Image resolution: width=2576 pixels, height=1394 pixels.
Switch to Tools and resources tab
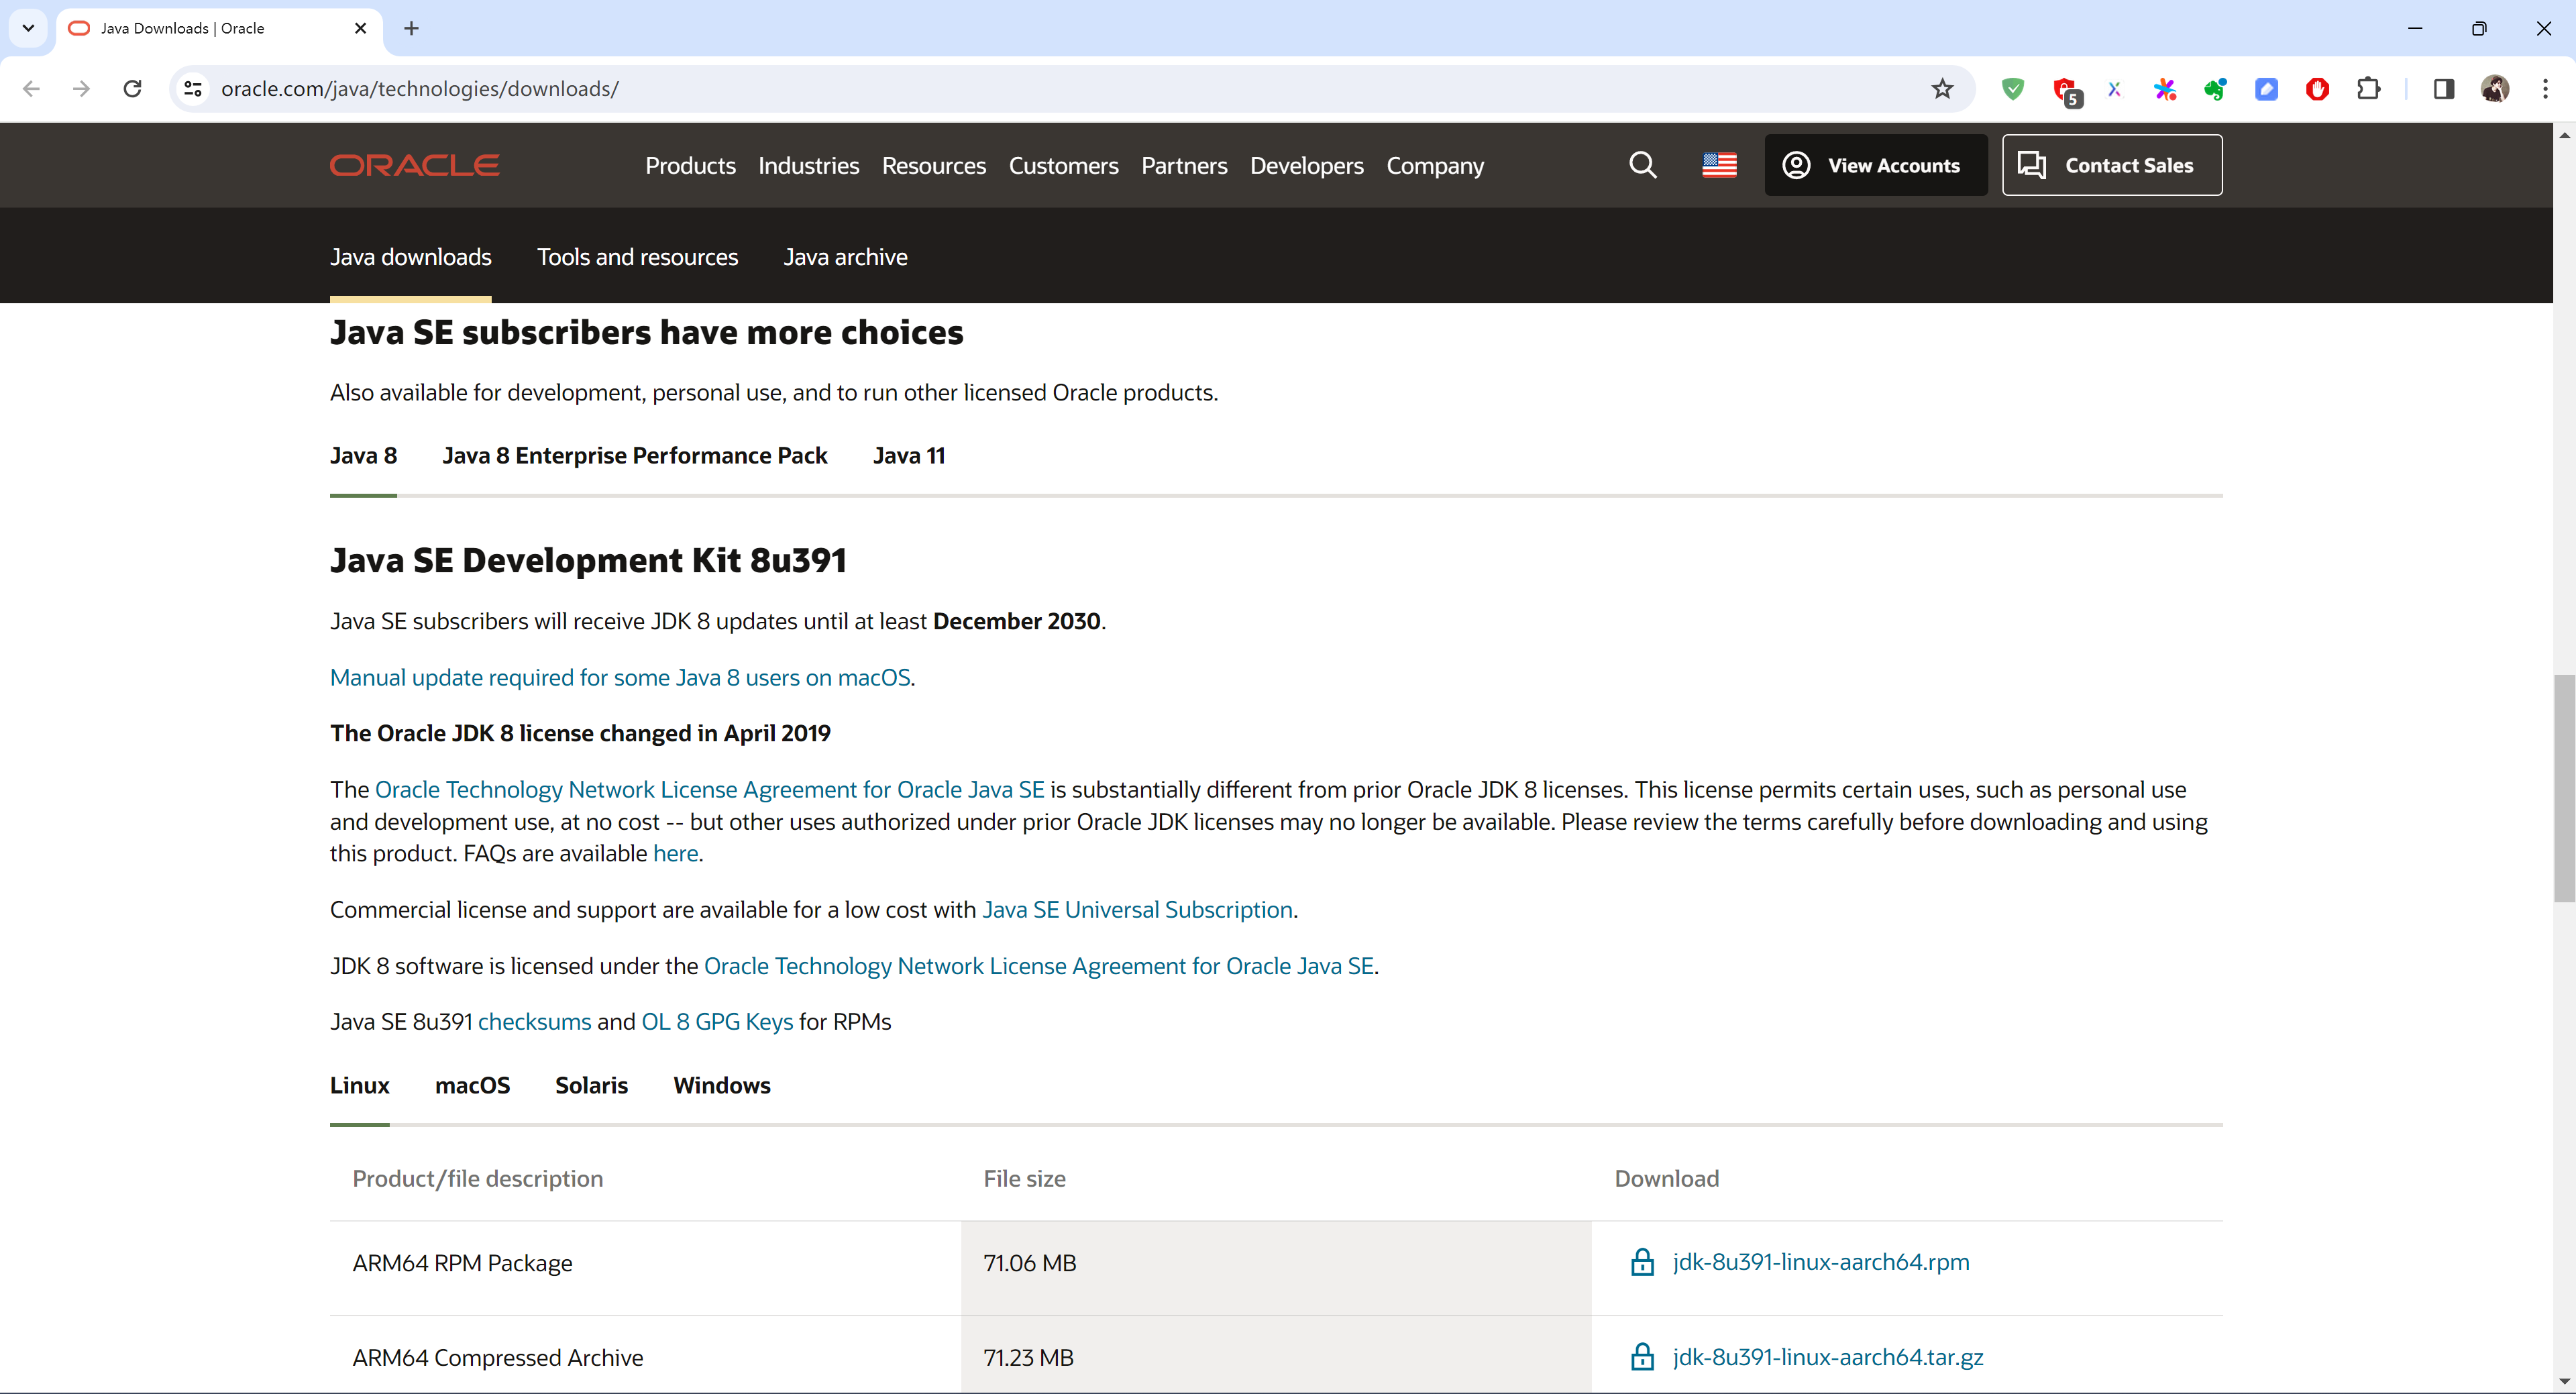click(x=637, y=257)
